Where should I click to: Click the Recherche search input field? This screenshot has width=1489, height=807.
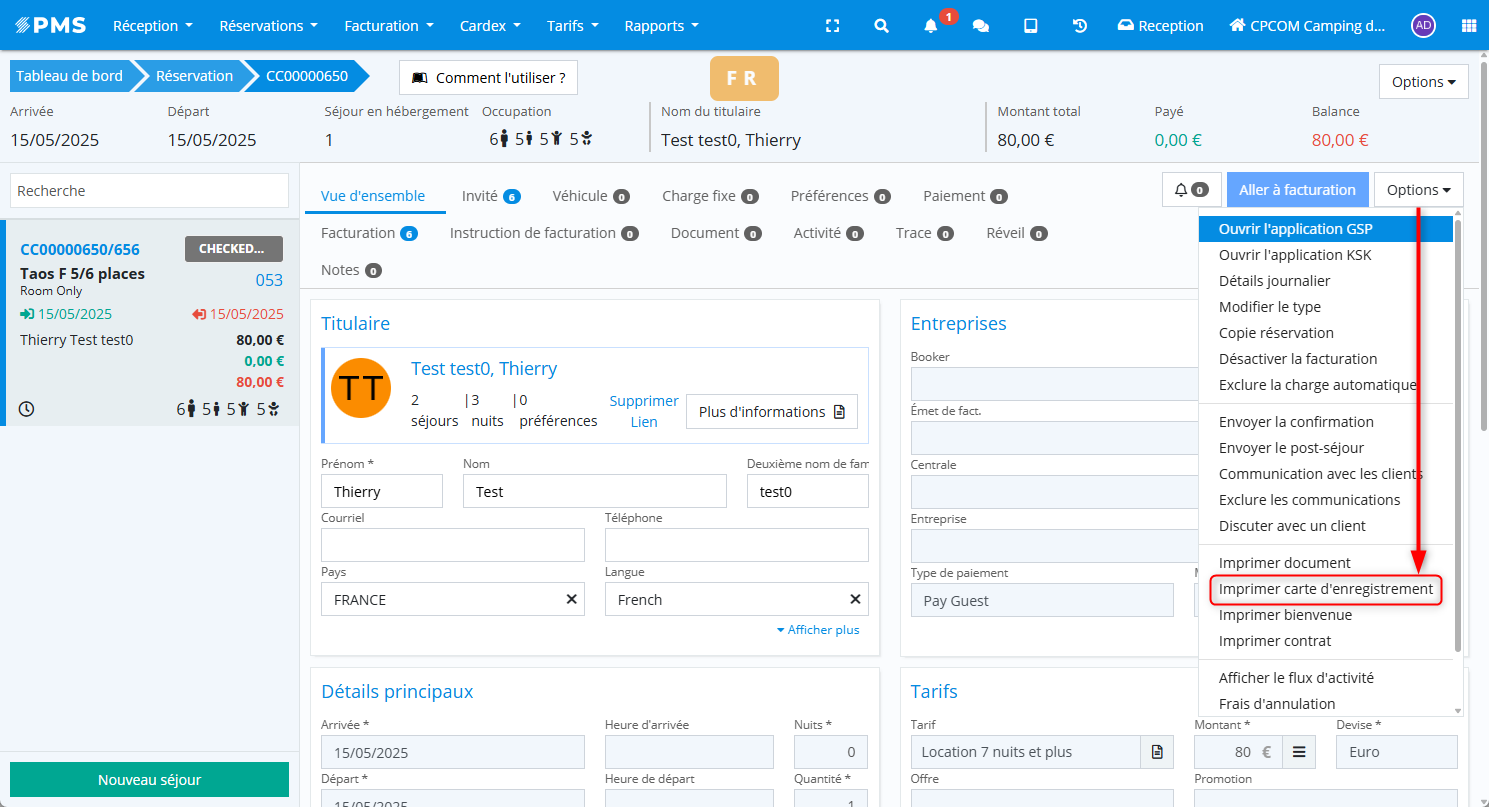[x=149, y=191]
